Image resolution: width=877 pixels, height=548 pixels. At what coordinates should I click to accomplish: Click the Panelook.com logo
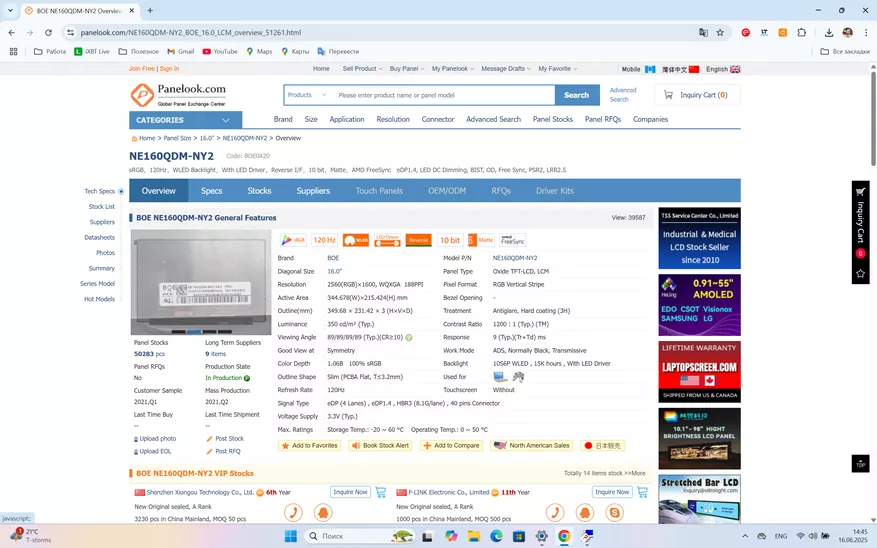(x=178, y=94)
